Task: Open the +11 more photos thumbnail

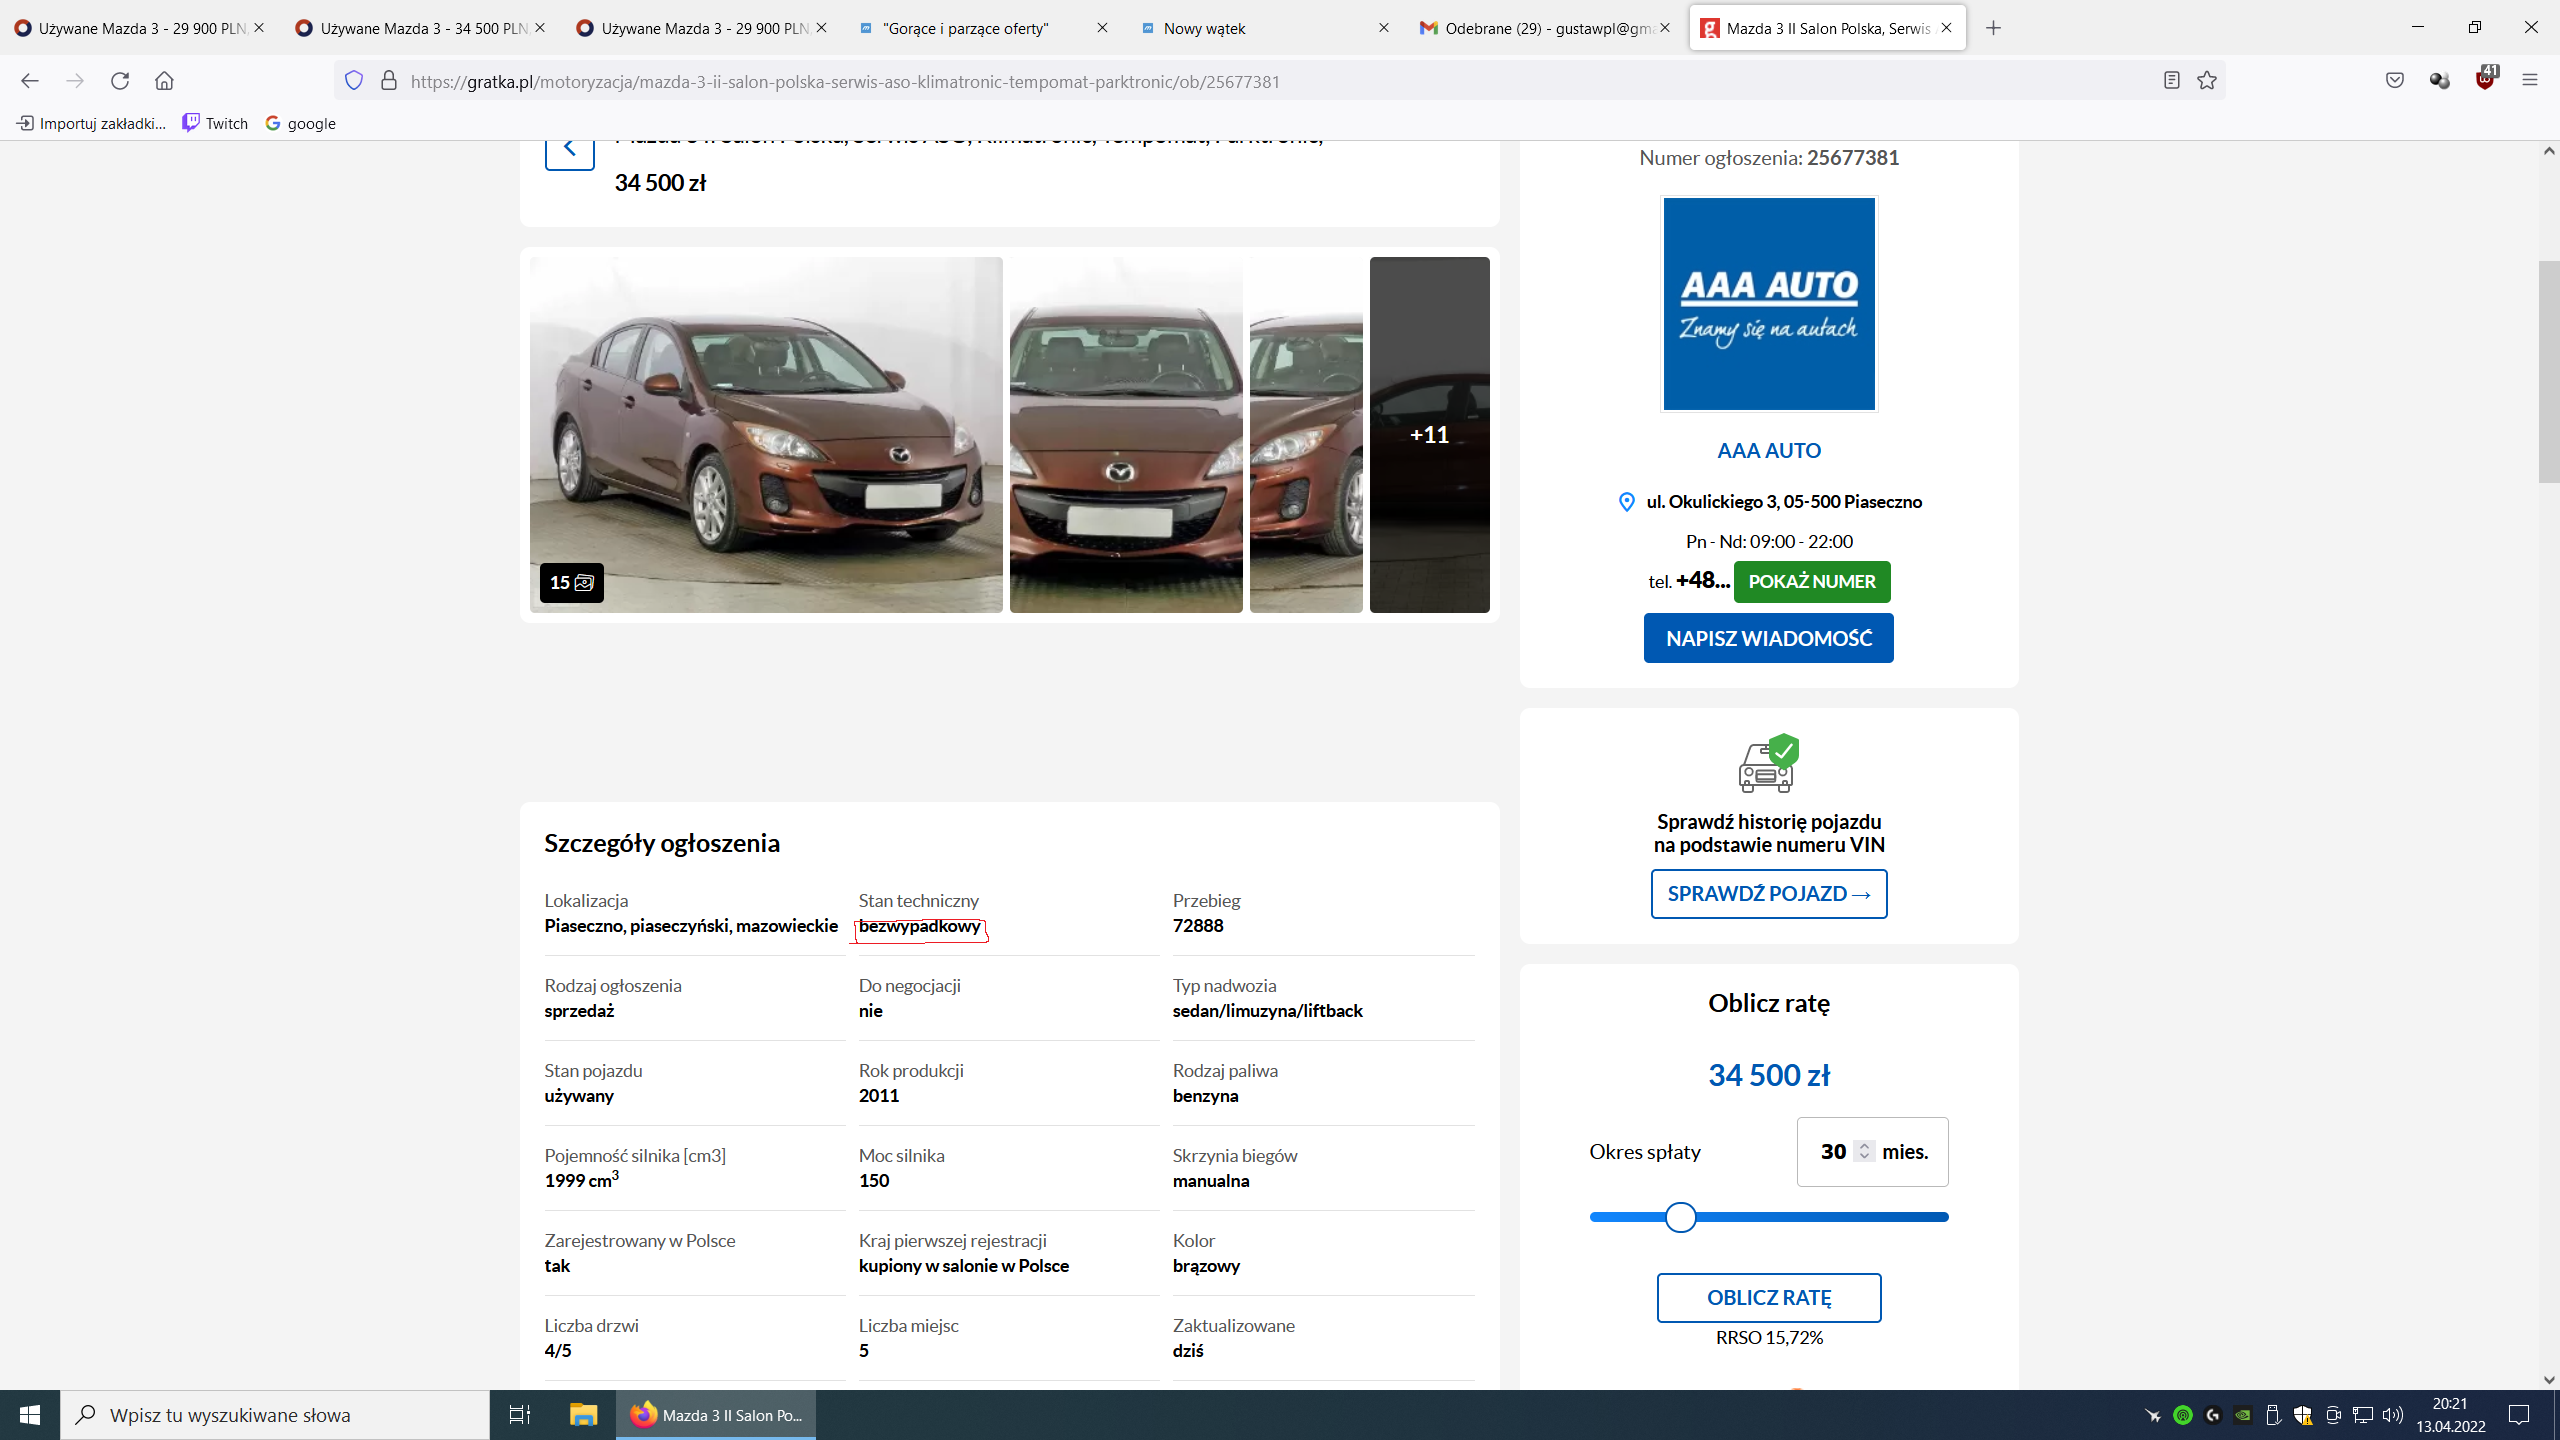Action: click(x=1429, y=435)
